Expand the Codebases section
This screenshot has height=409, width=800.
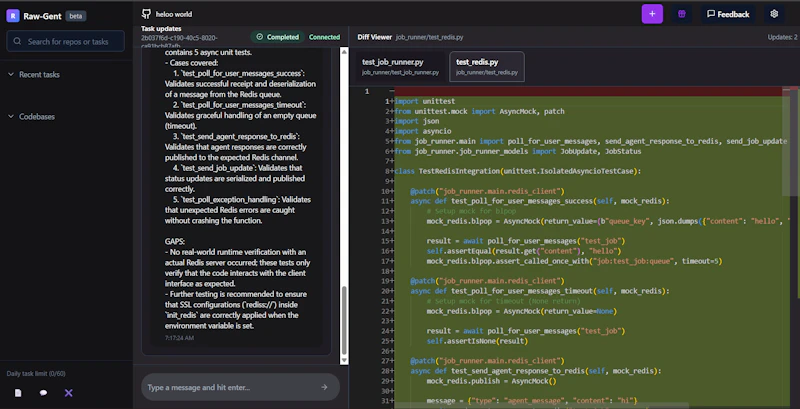click(x=31, y=117)
